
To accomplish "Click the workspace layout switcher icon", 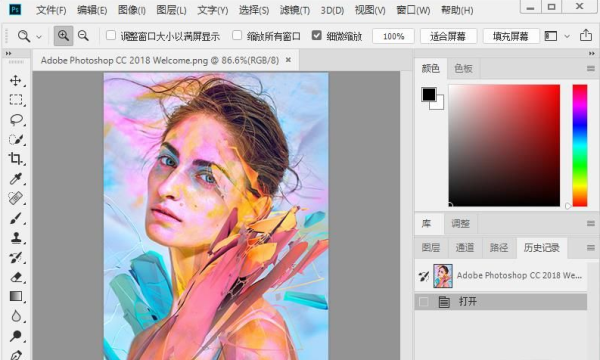I will (x=551, y=36).
